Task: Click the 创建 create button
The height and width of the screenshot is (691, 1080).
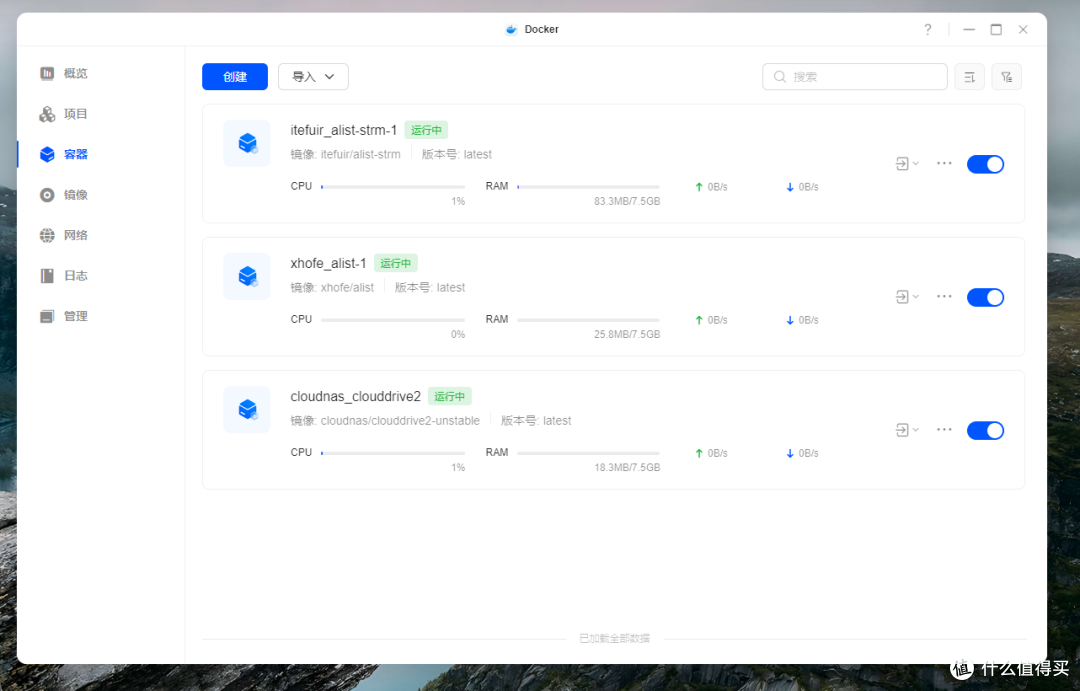Action: (x=235, y=76)
